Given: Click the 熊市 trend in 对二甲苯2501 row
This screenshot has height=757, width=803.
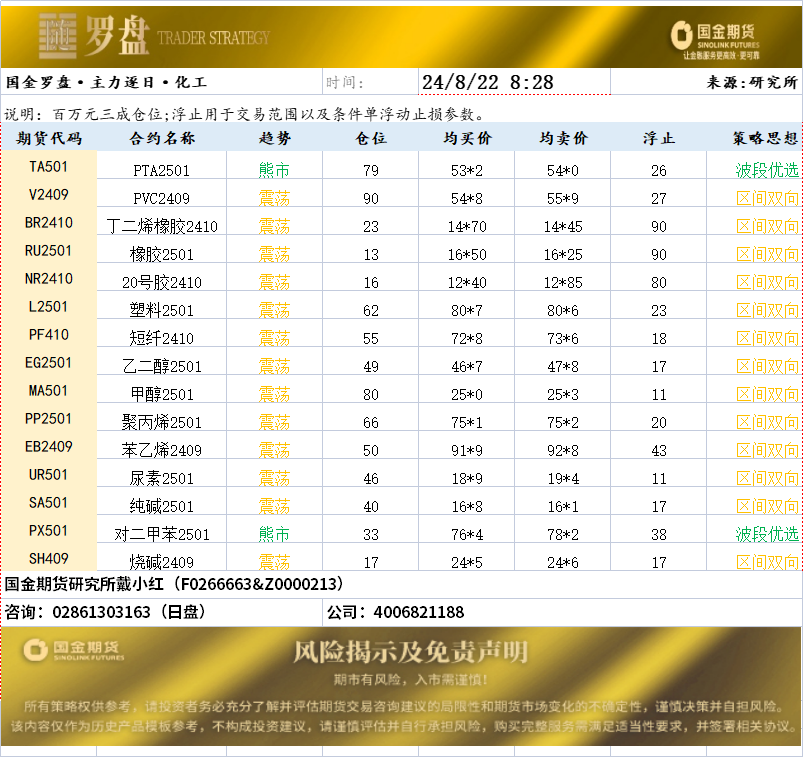Looking at the screenshot, I should pyautogui.click(x=274, y=535).
